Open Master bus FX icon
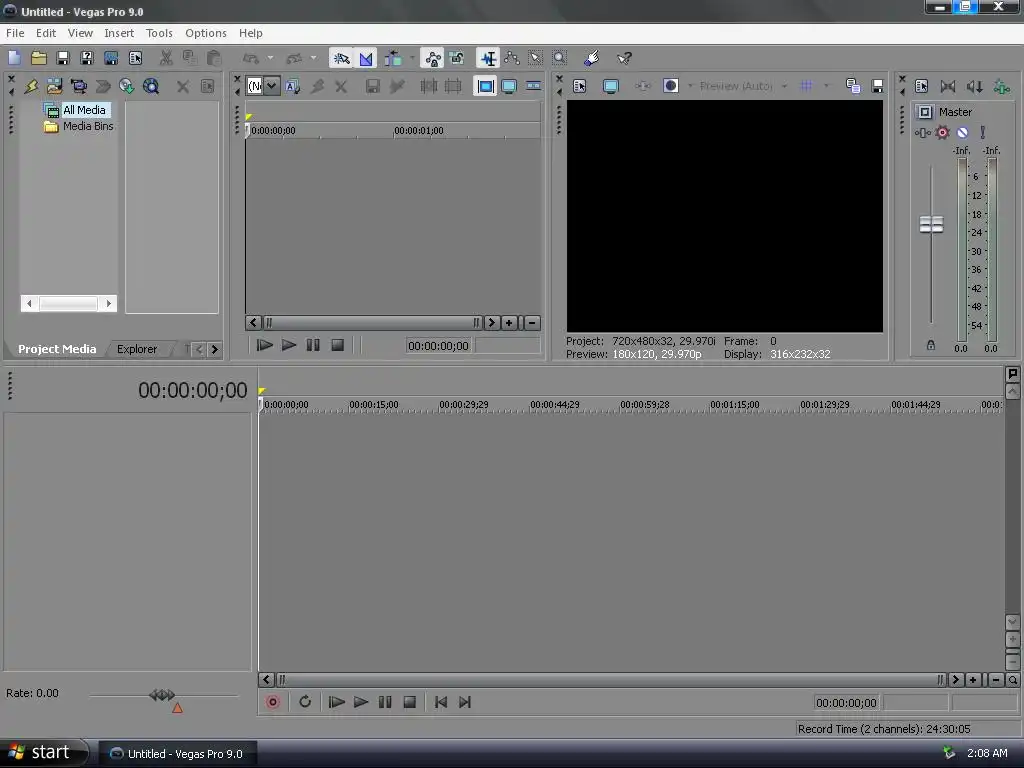1024x768 pixels. [922, 133]
